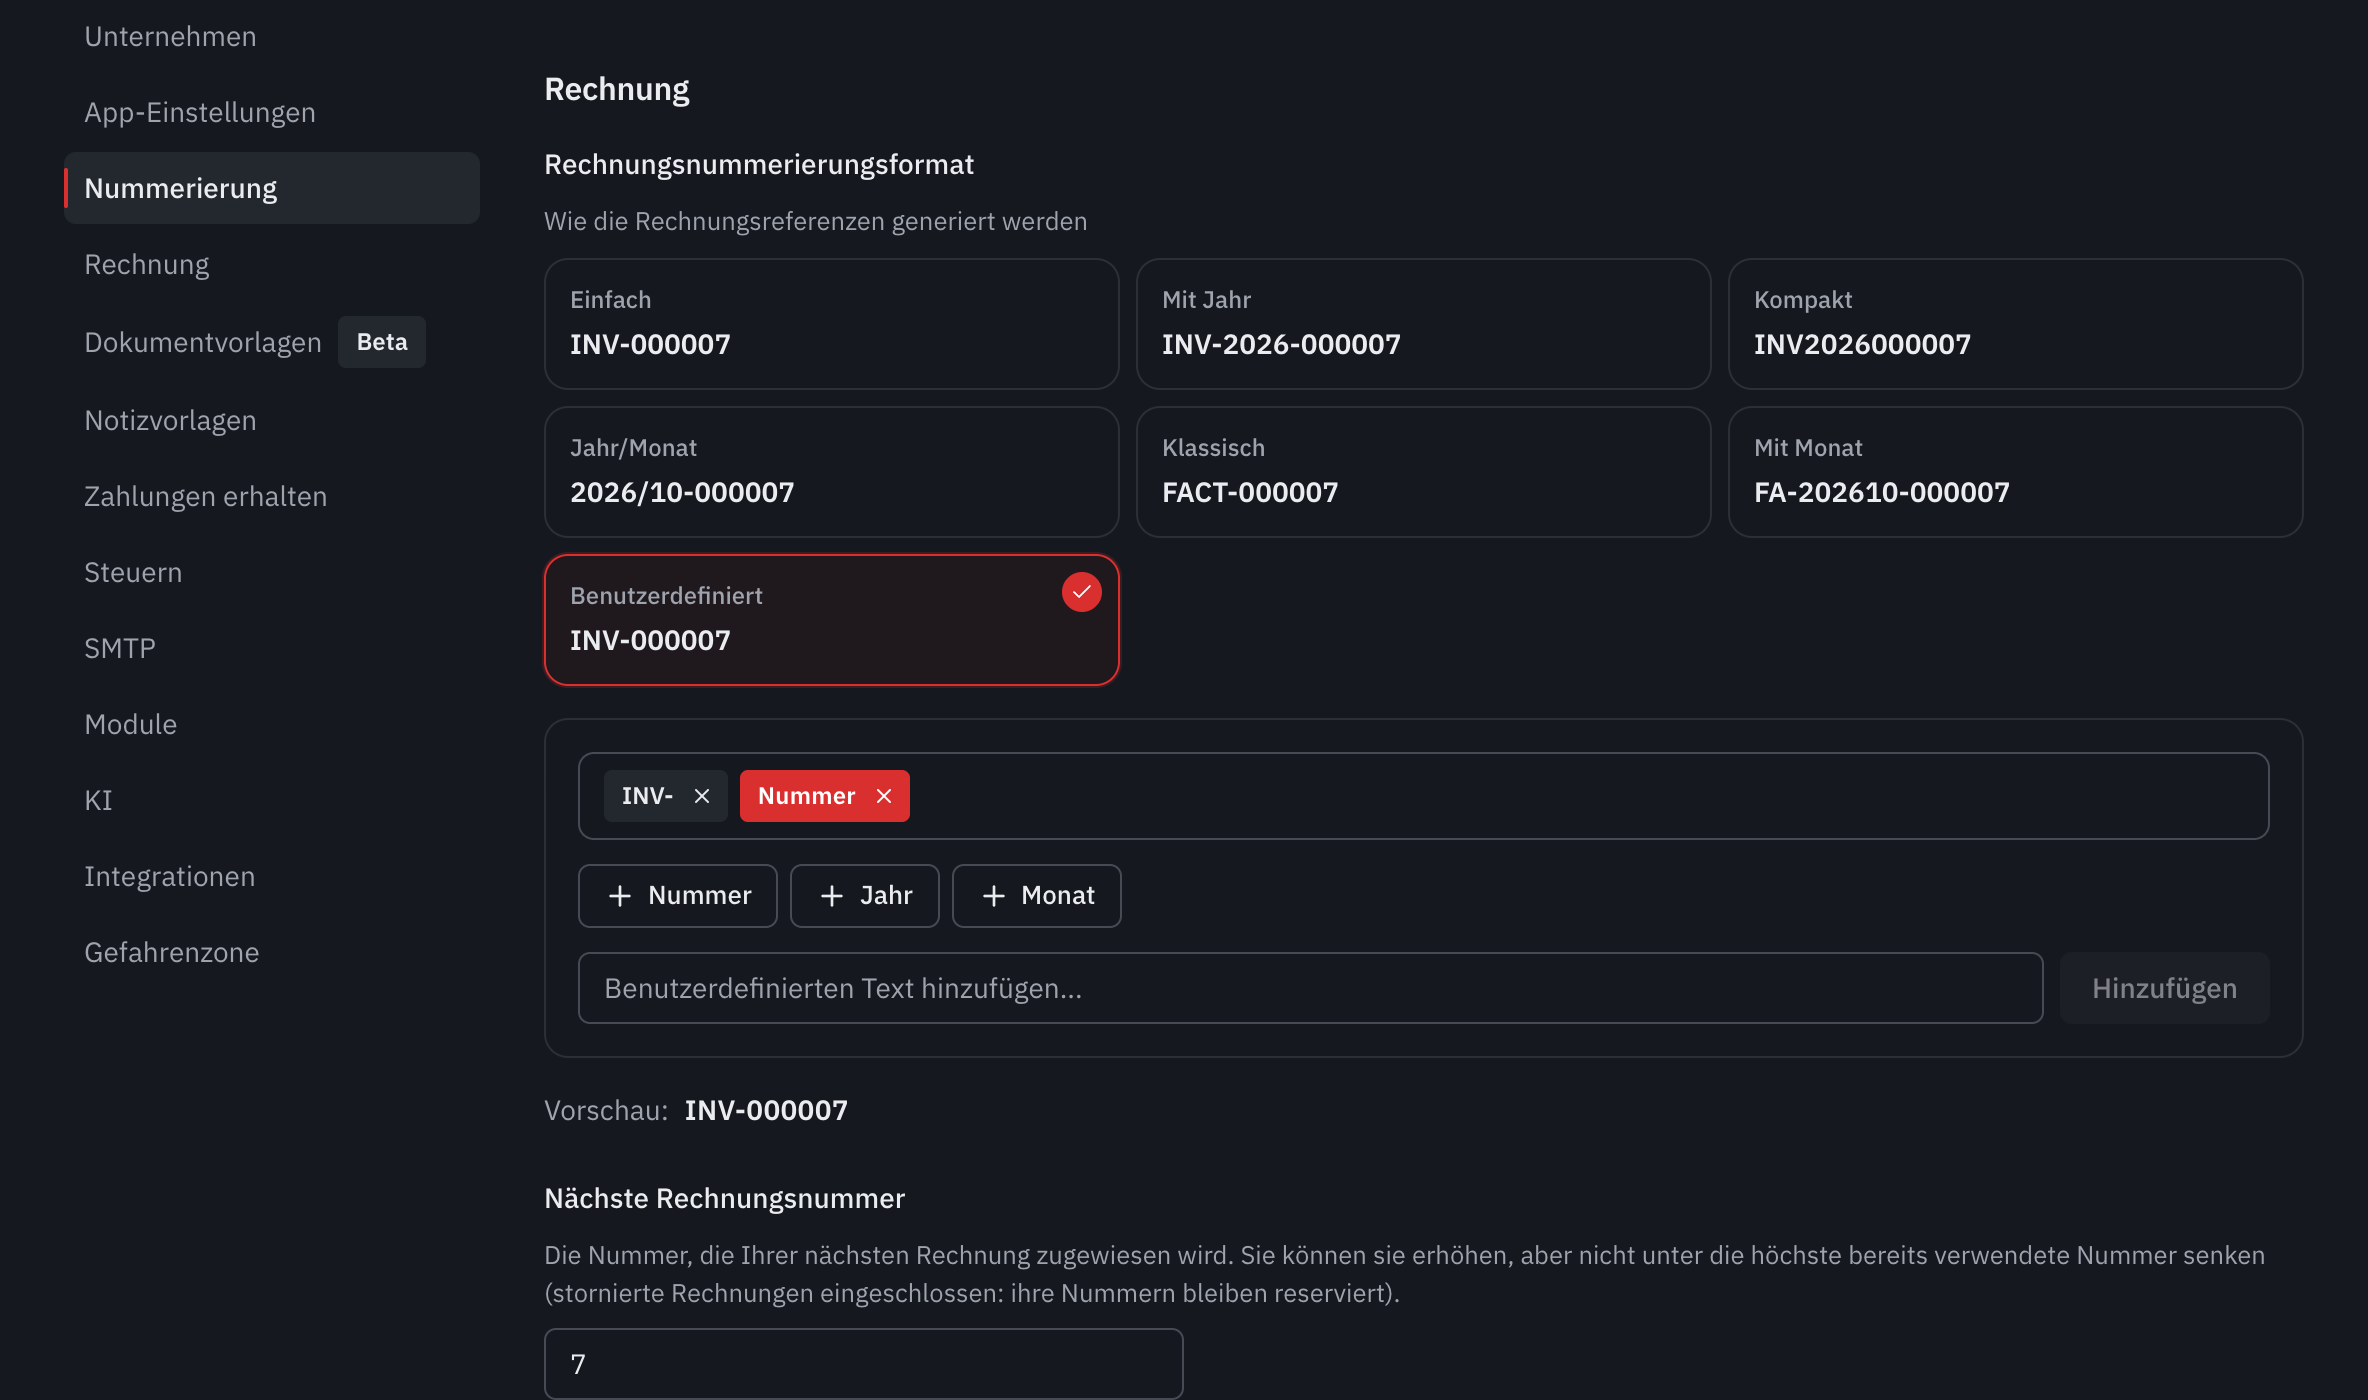Click the plus icon on the Monat button
Image resolution: width=2368 pixels, height=1400 pixels.
(x=994, y=896)
